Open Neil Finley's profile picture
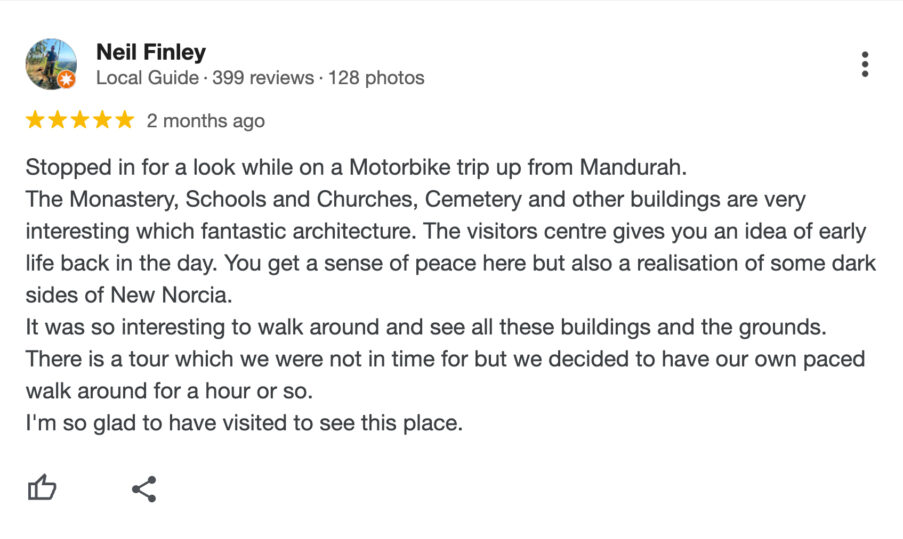 (x=51, y=64)
